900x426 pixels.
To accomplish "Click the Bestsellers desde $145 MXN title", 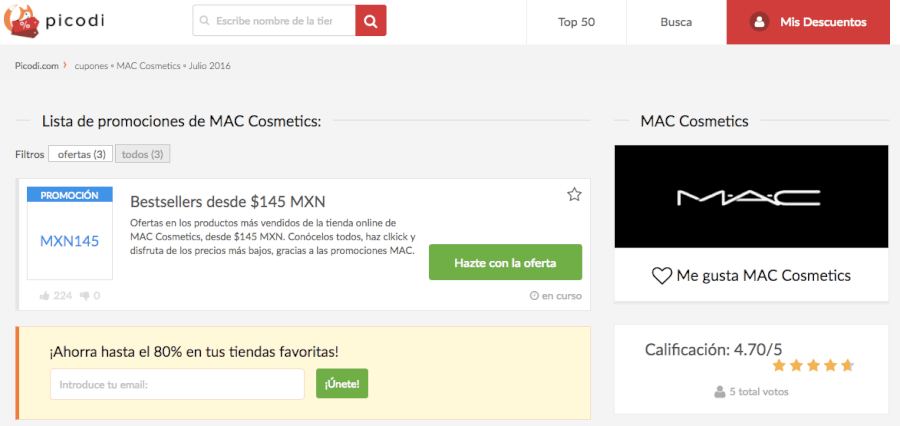I will click(x=228, y=202).
